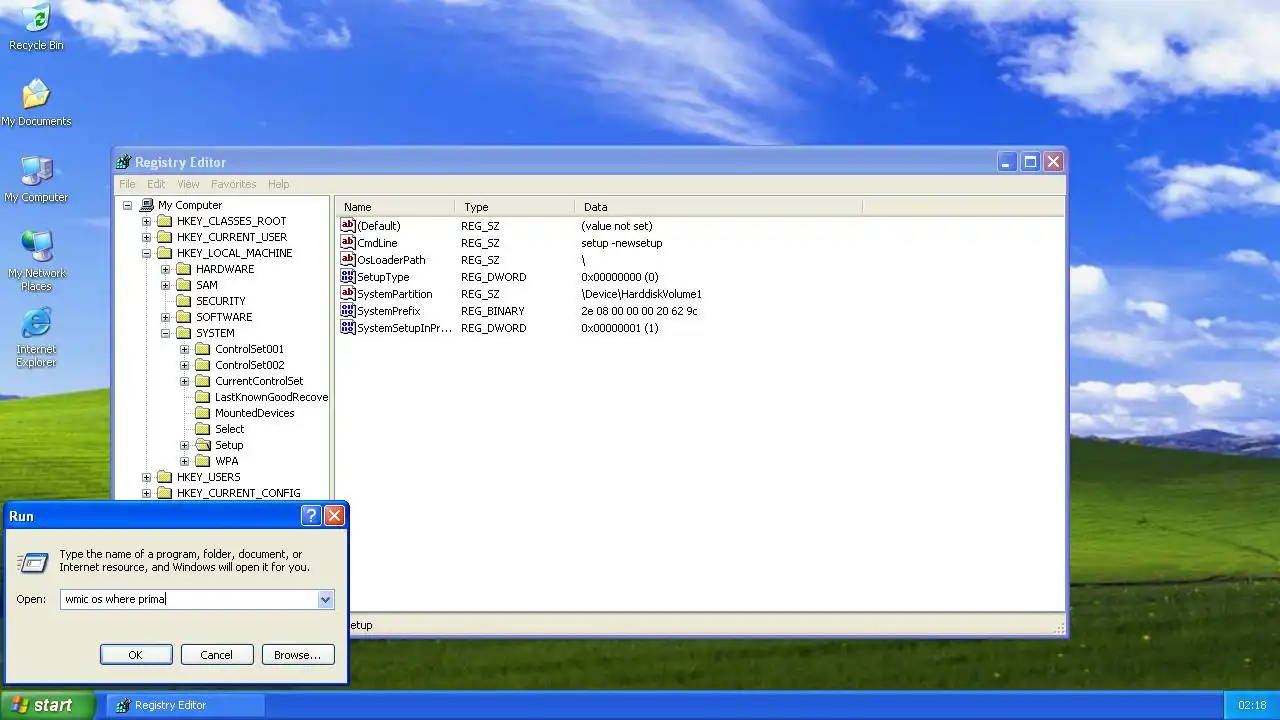This screenshot has height=720, width=1280.
Task: Click the CmdLine string value icon
Action: [348, 243]
